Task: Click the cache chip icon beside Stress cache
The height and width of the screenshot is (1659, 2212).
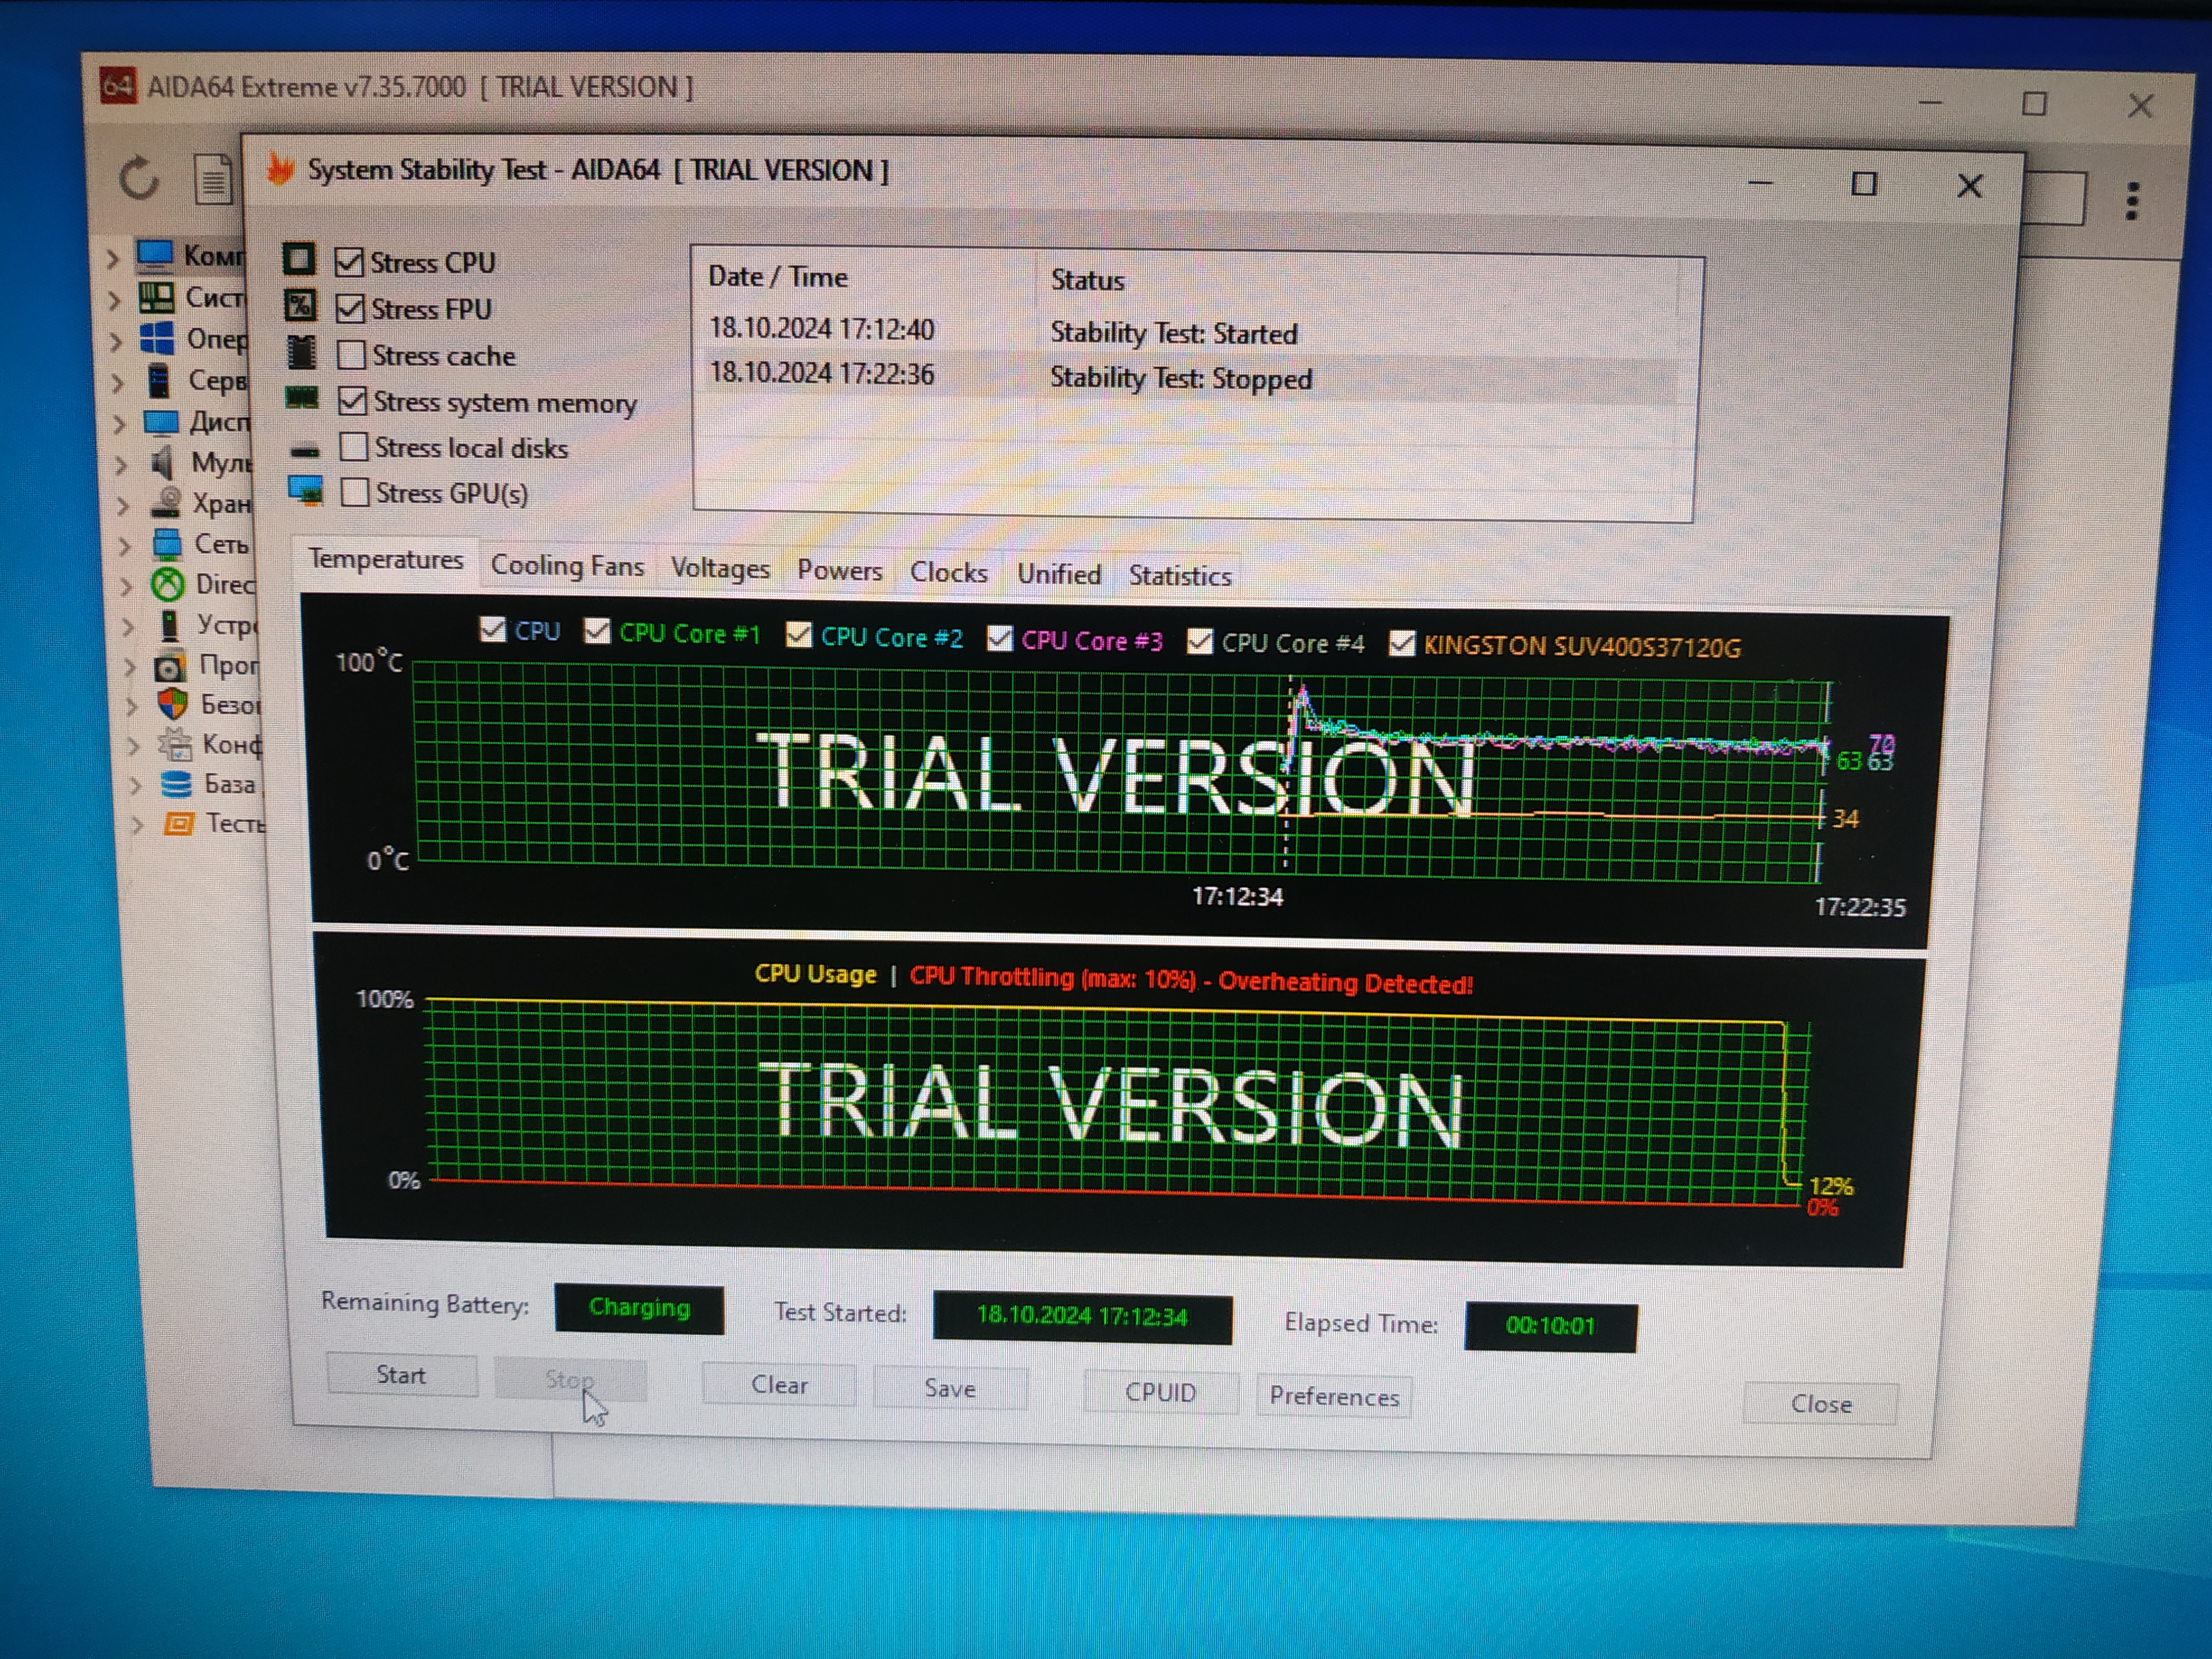Action: click(x=301, y=352)
